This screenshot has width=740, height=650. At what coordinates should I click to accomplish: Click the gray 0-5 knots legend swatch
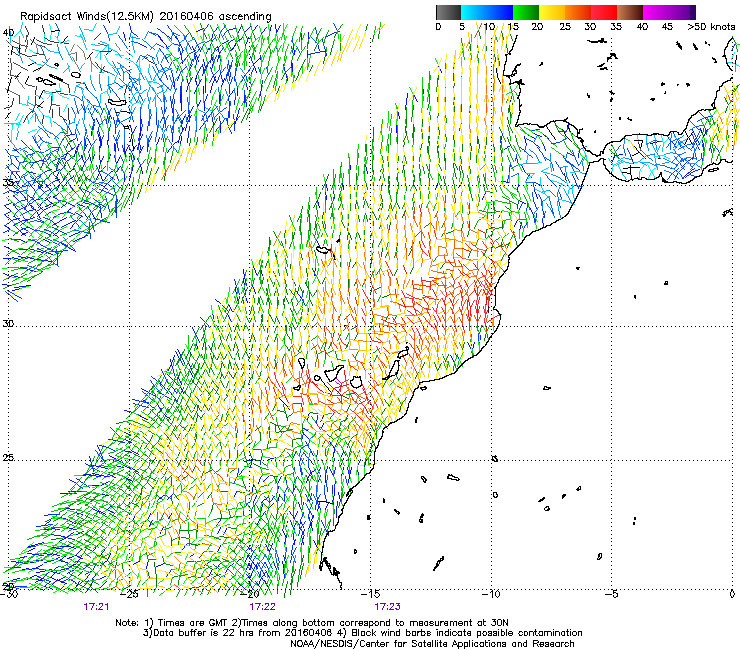448,12
